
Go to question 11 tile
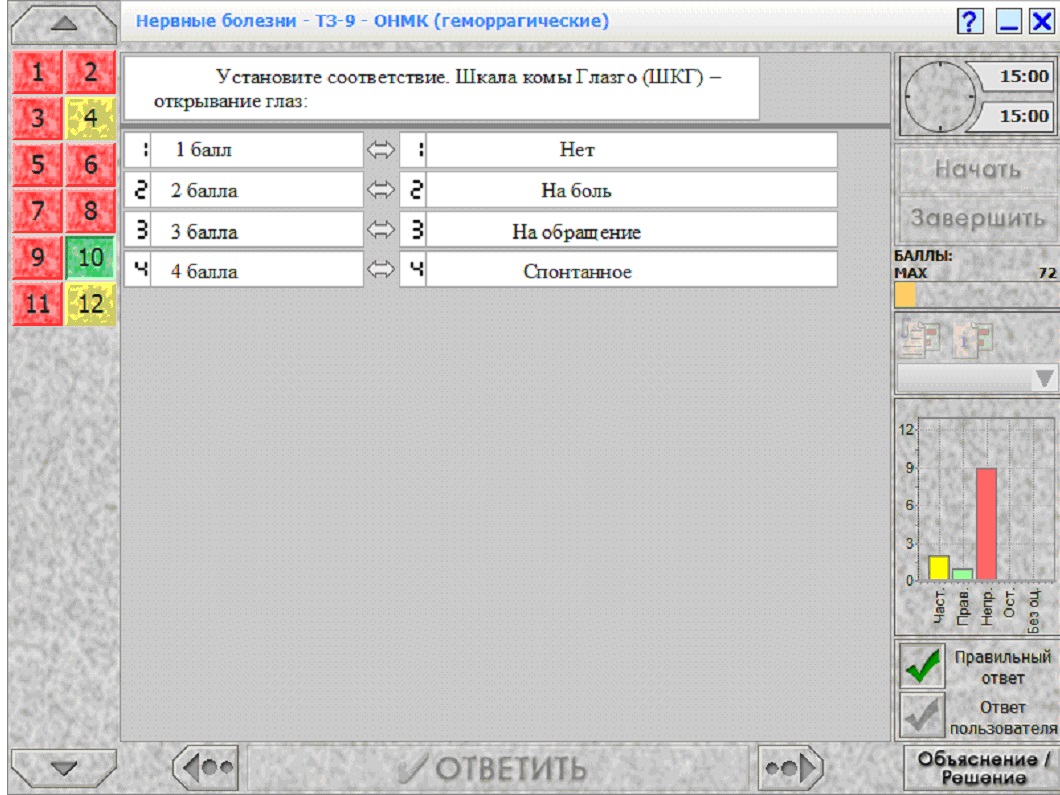coord(38,304)
